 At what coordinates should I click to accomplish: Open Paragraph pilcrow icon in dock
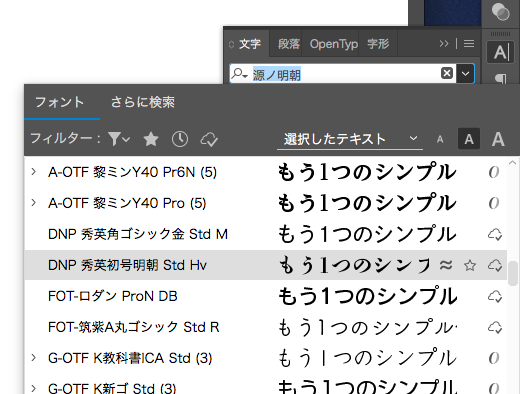[500, 79]
